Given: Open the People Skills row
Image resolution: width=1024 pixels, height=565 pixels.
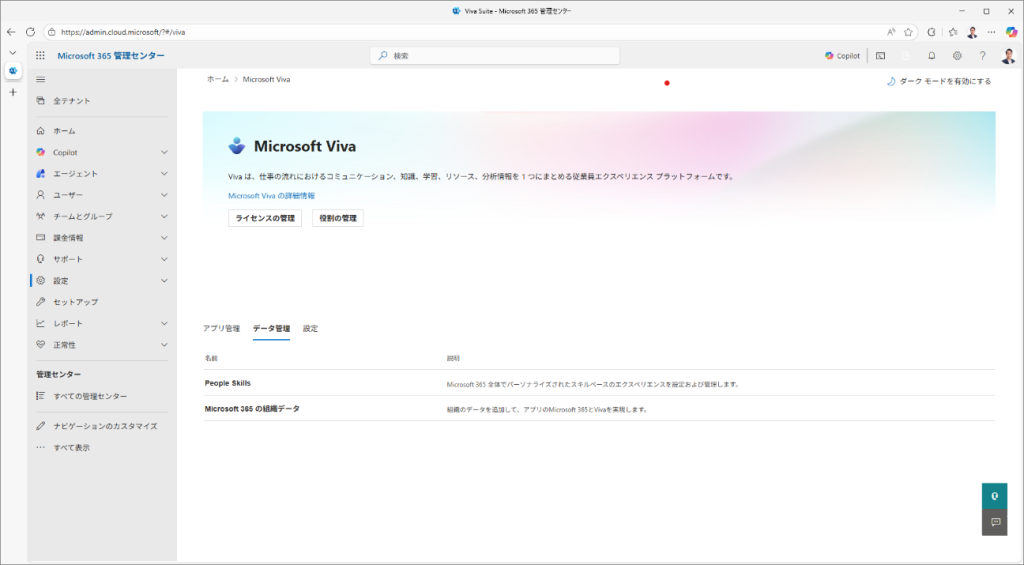Looking at the screenshot, I should 228,383.
